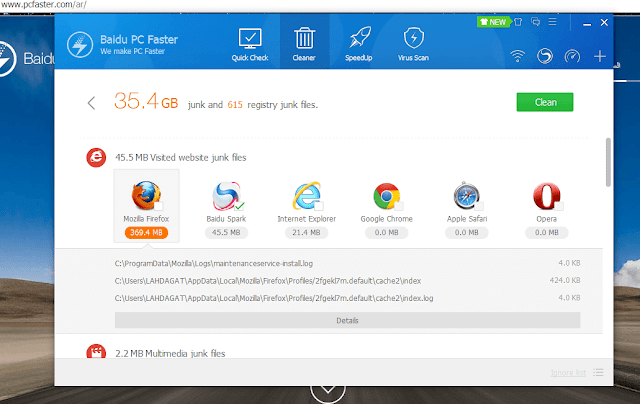
Task: Select the cache2\index.log file path
Action: click(274, 298)
